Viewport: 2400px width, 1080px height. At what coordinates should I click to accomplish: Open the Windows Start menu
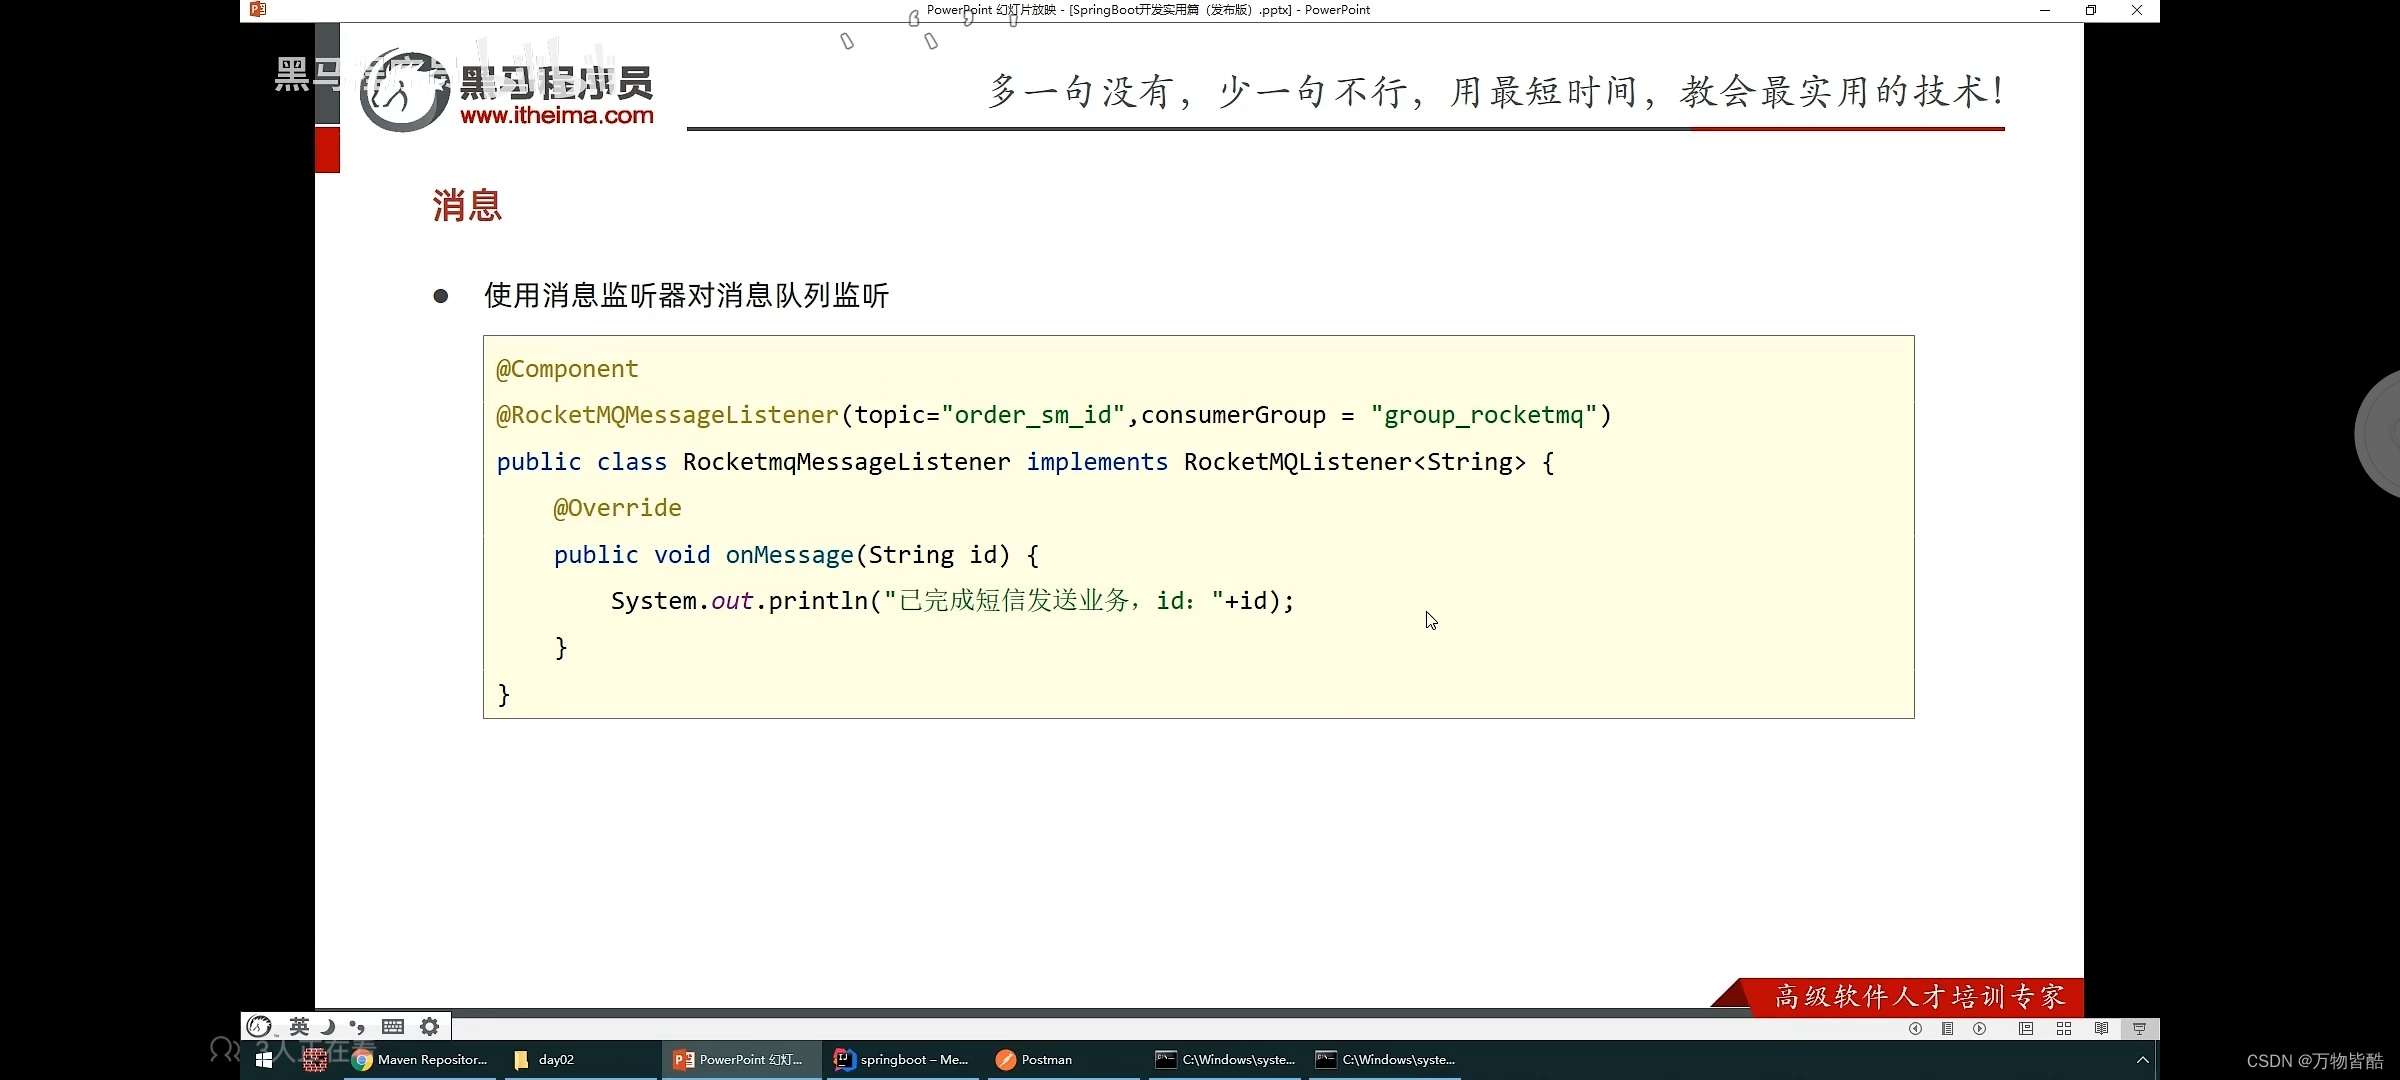(264, 1060)
